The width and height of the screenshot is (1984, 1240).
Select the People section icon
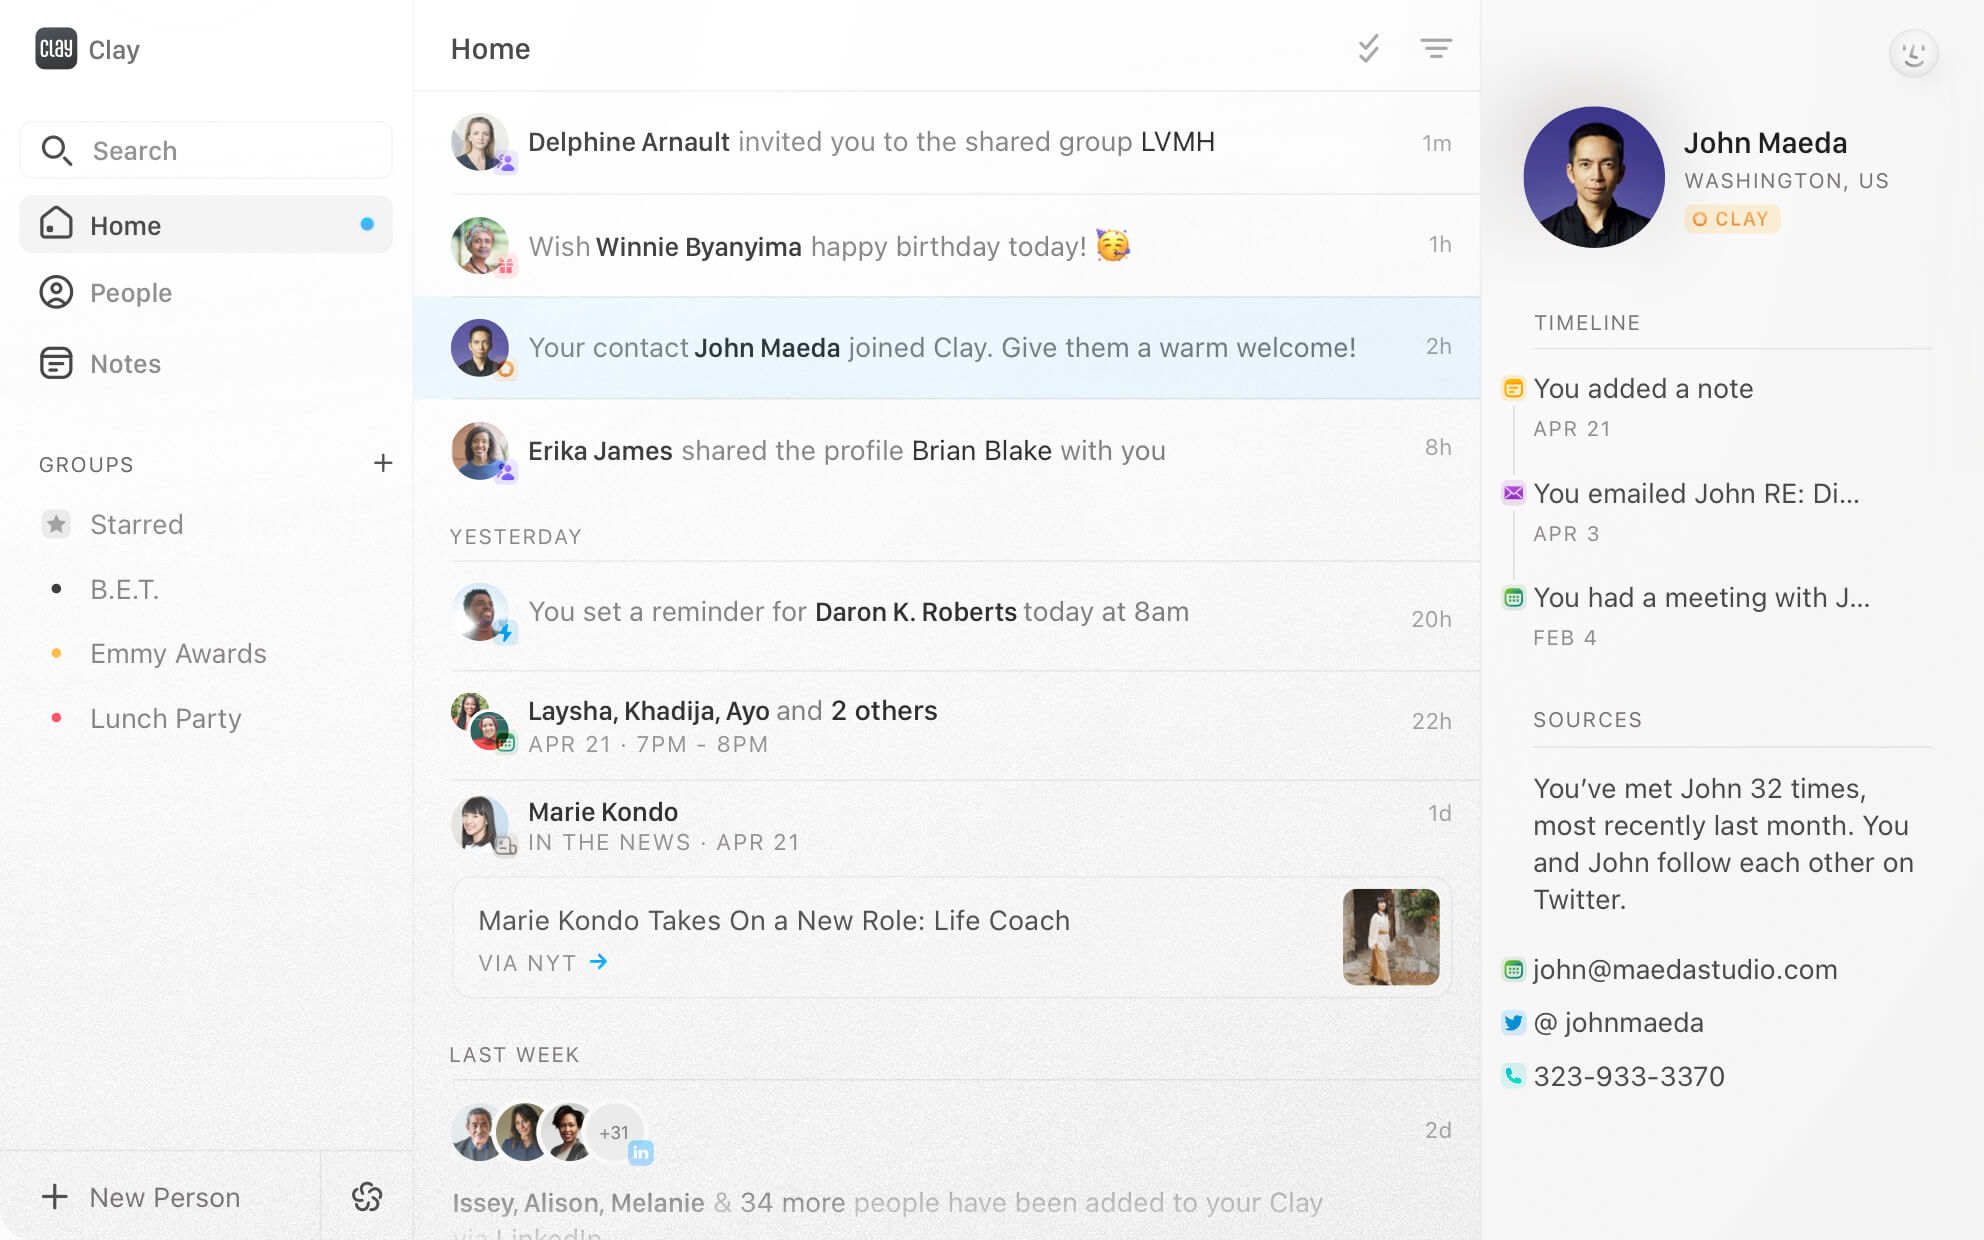pyautogui.click(x=57, y=293)
